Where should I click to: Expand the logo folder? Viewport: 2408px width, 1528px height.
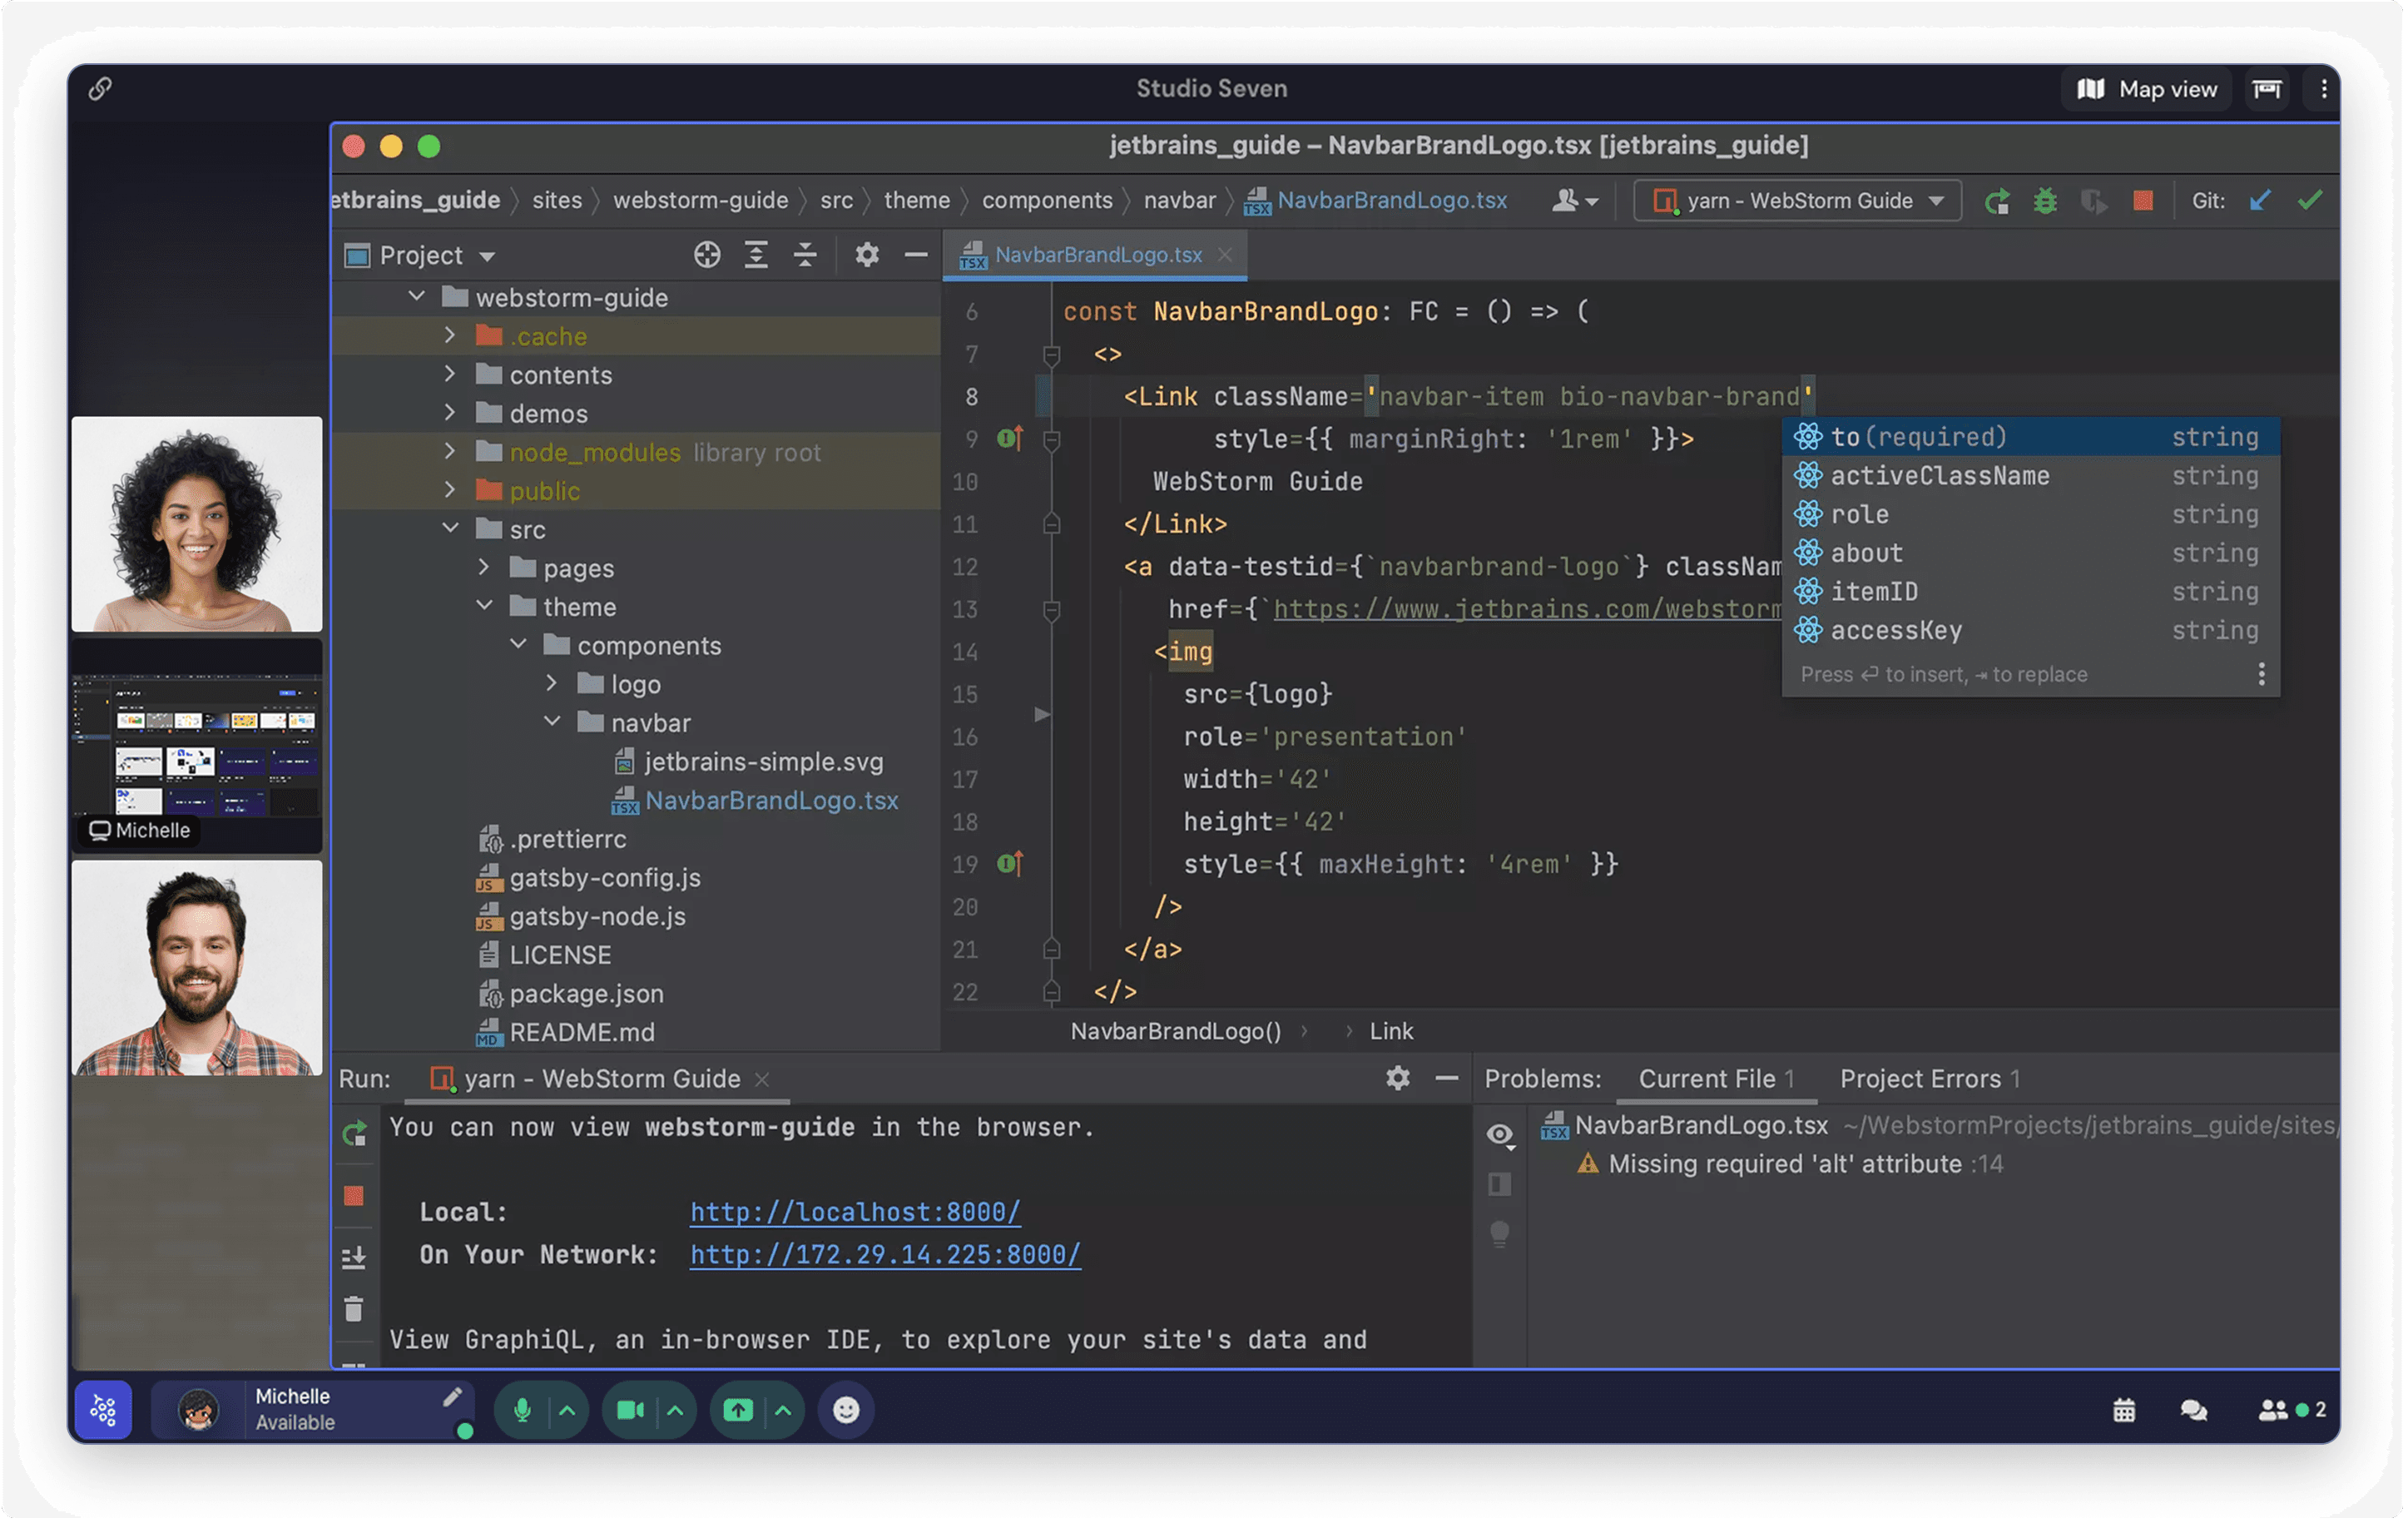coord(552,684)
